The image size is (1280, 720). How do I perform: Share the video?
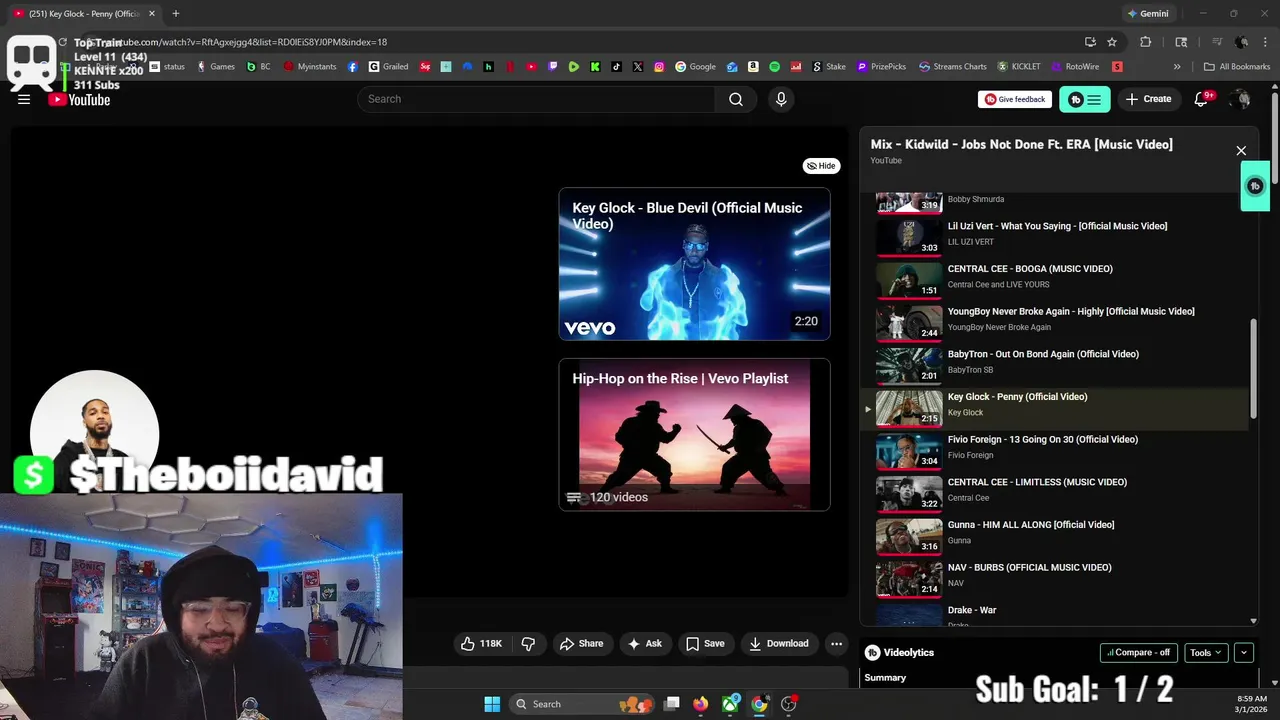[x=582, y=644]
